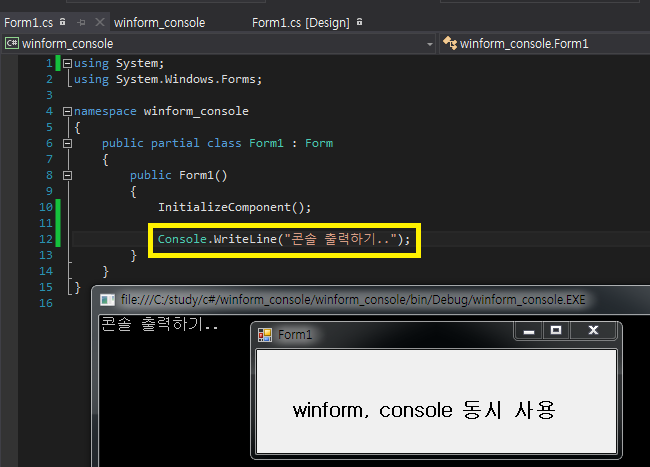The height and width of the screenshot is (467, 650).
Task: Click the console output text '콘솔 출력하기..'
Action: tap(160, 324)
